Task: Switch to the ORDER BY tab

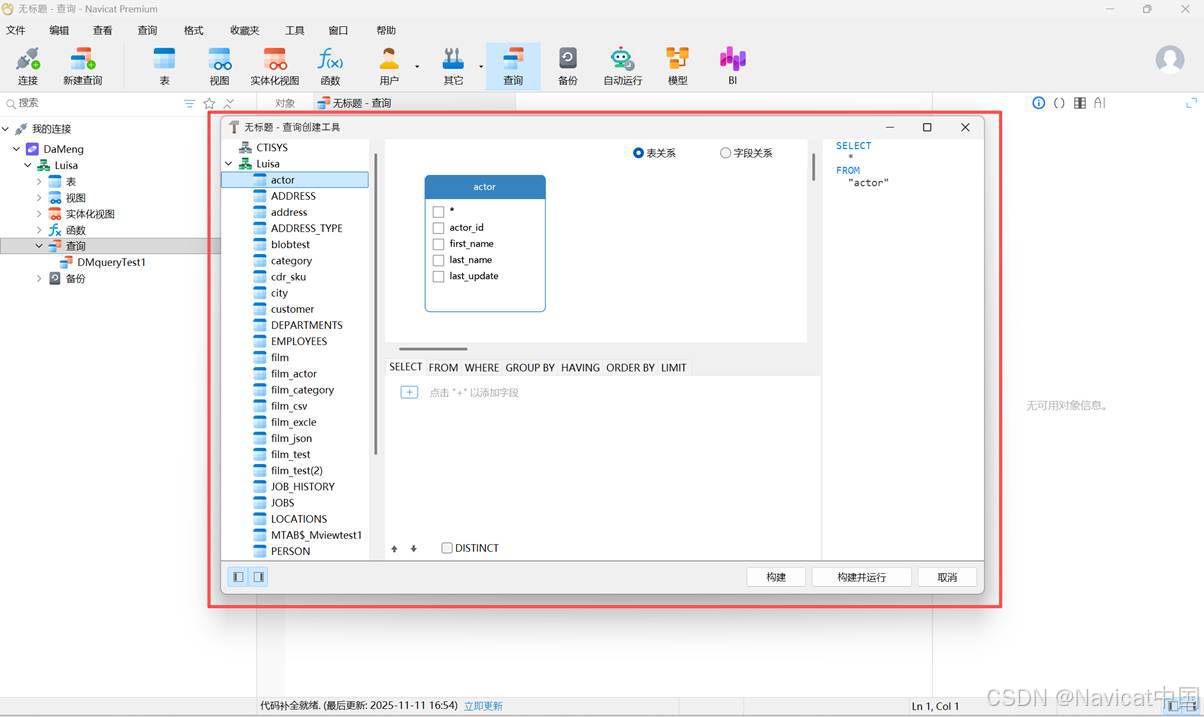Action: point(630,367)
